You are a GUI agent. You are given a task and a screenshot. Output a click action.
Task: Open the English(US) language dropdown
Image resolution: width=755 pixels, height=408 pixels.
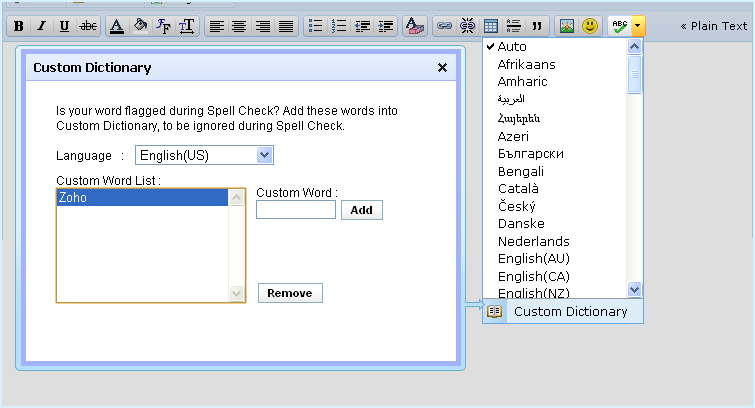tap(204, 155)
